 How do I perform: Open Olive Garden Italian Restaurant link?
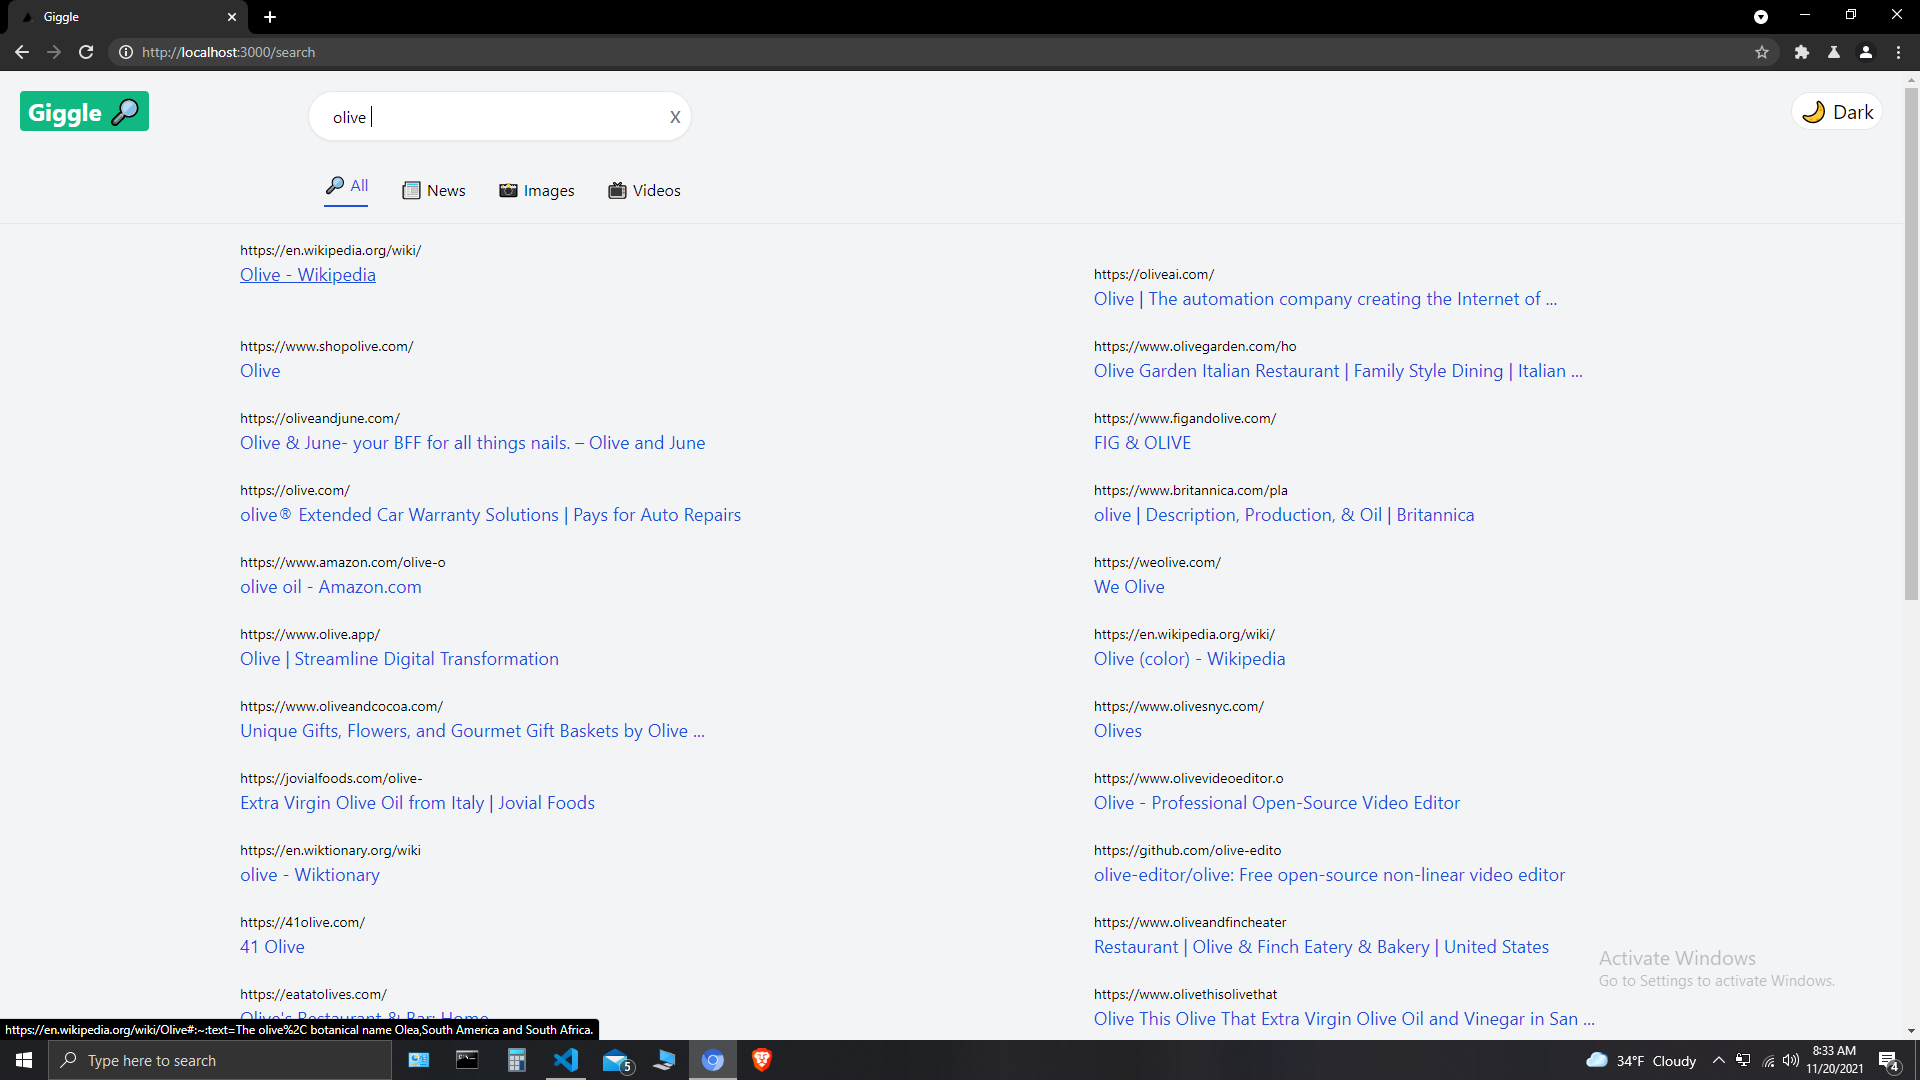[1338, 371]
